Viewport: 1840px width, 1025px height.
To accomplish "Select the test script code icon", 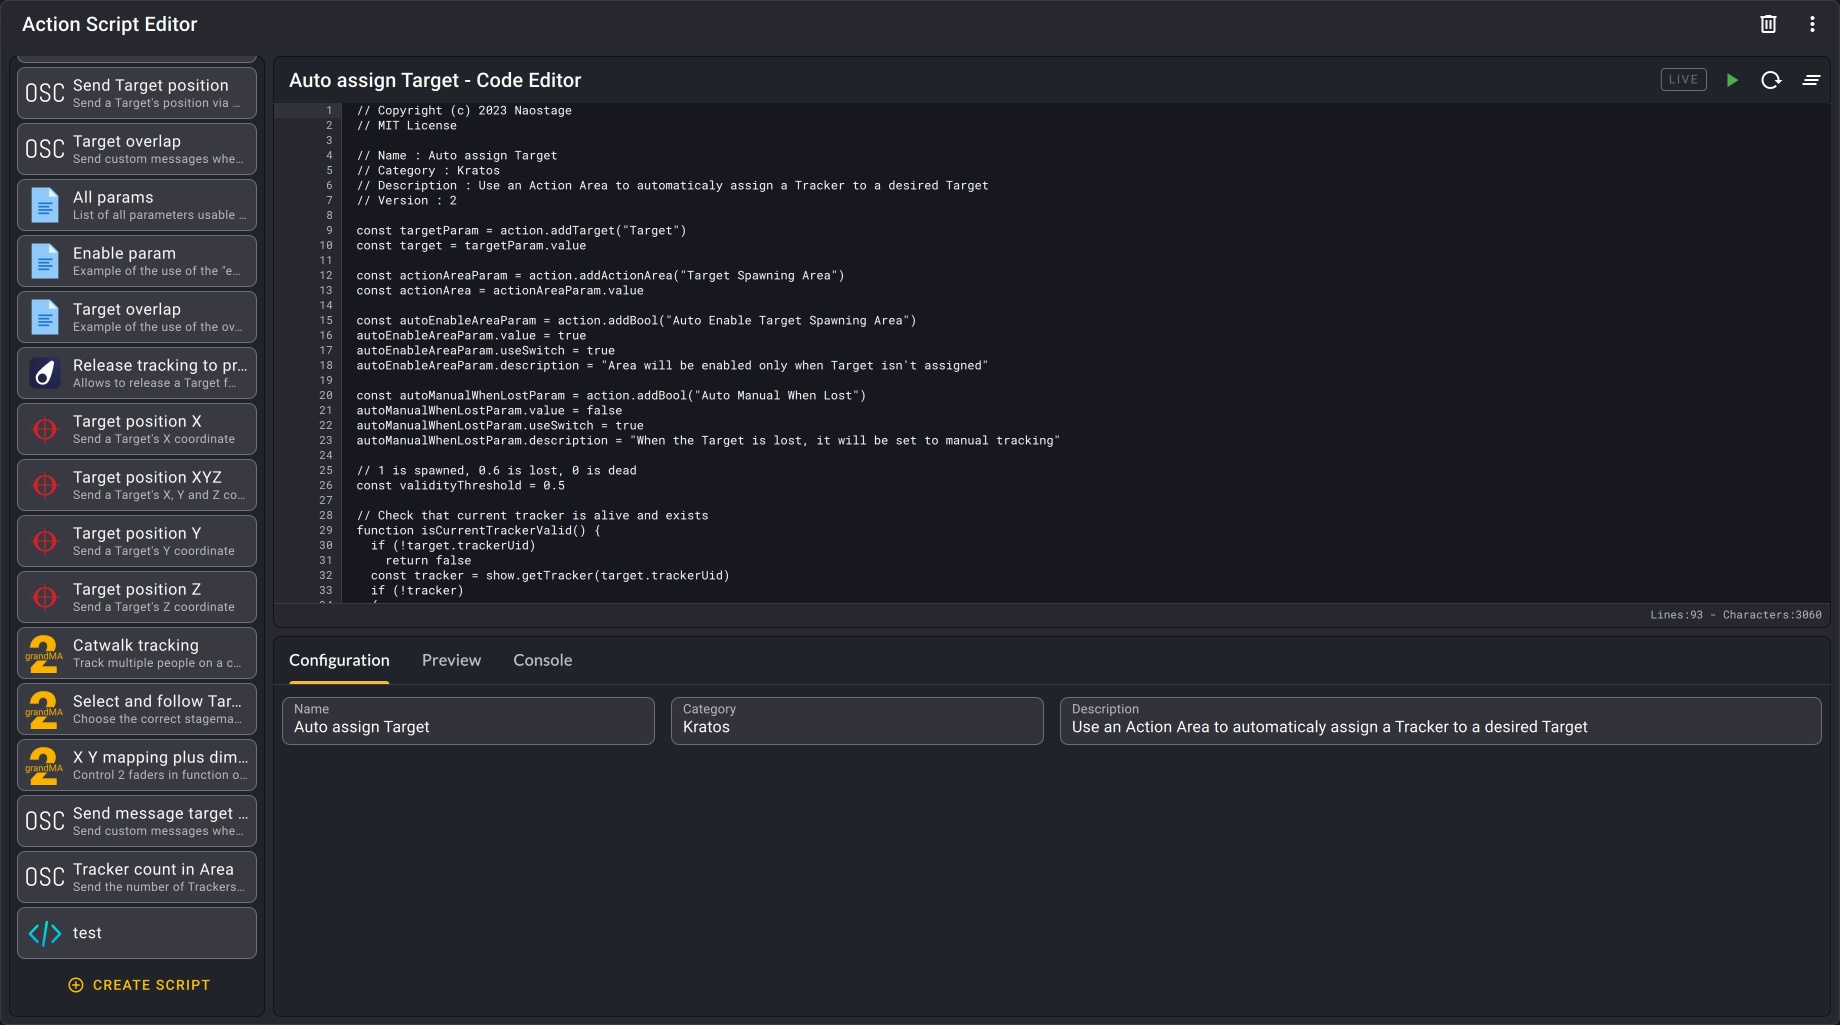I will coord(45,933).
